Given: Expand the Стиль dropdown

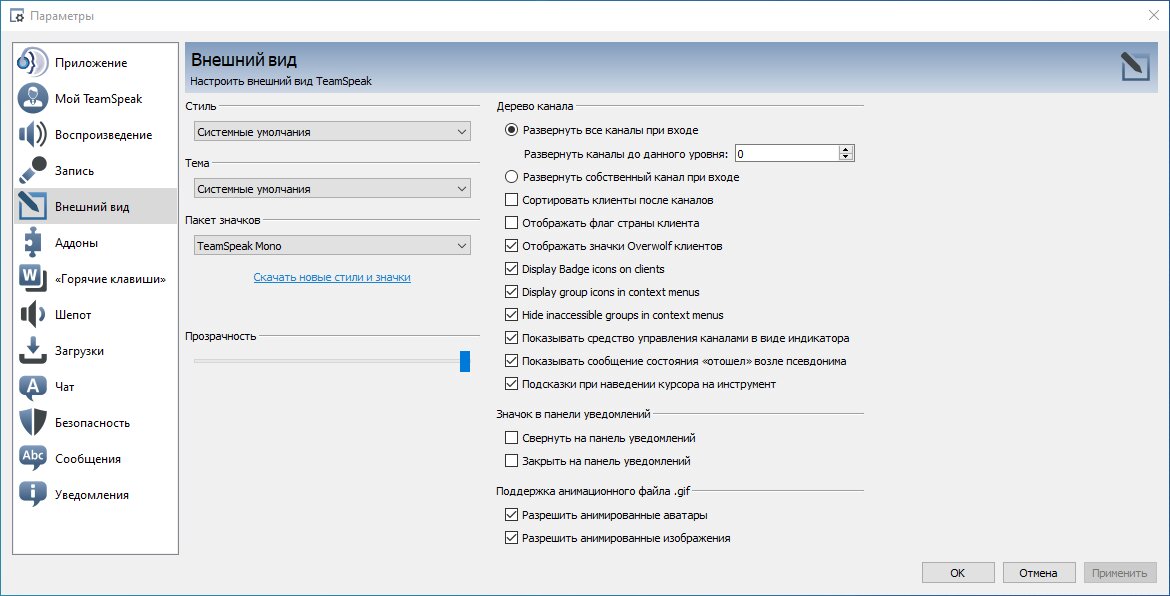Looking at the screenshot, I should coord(331,131).
